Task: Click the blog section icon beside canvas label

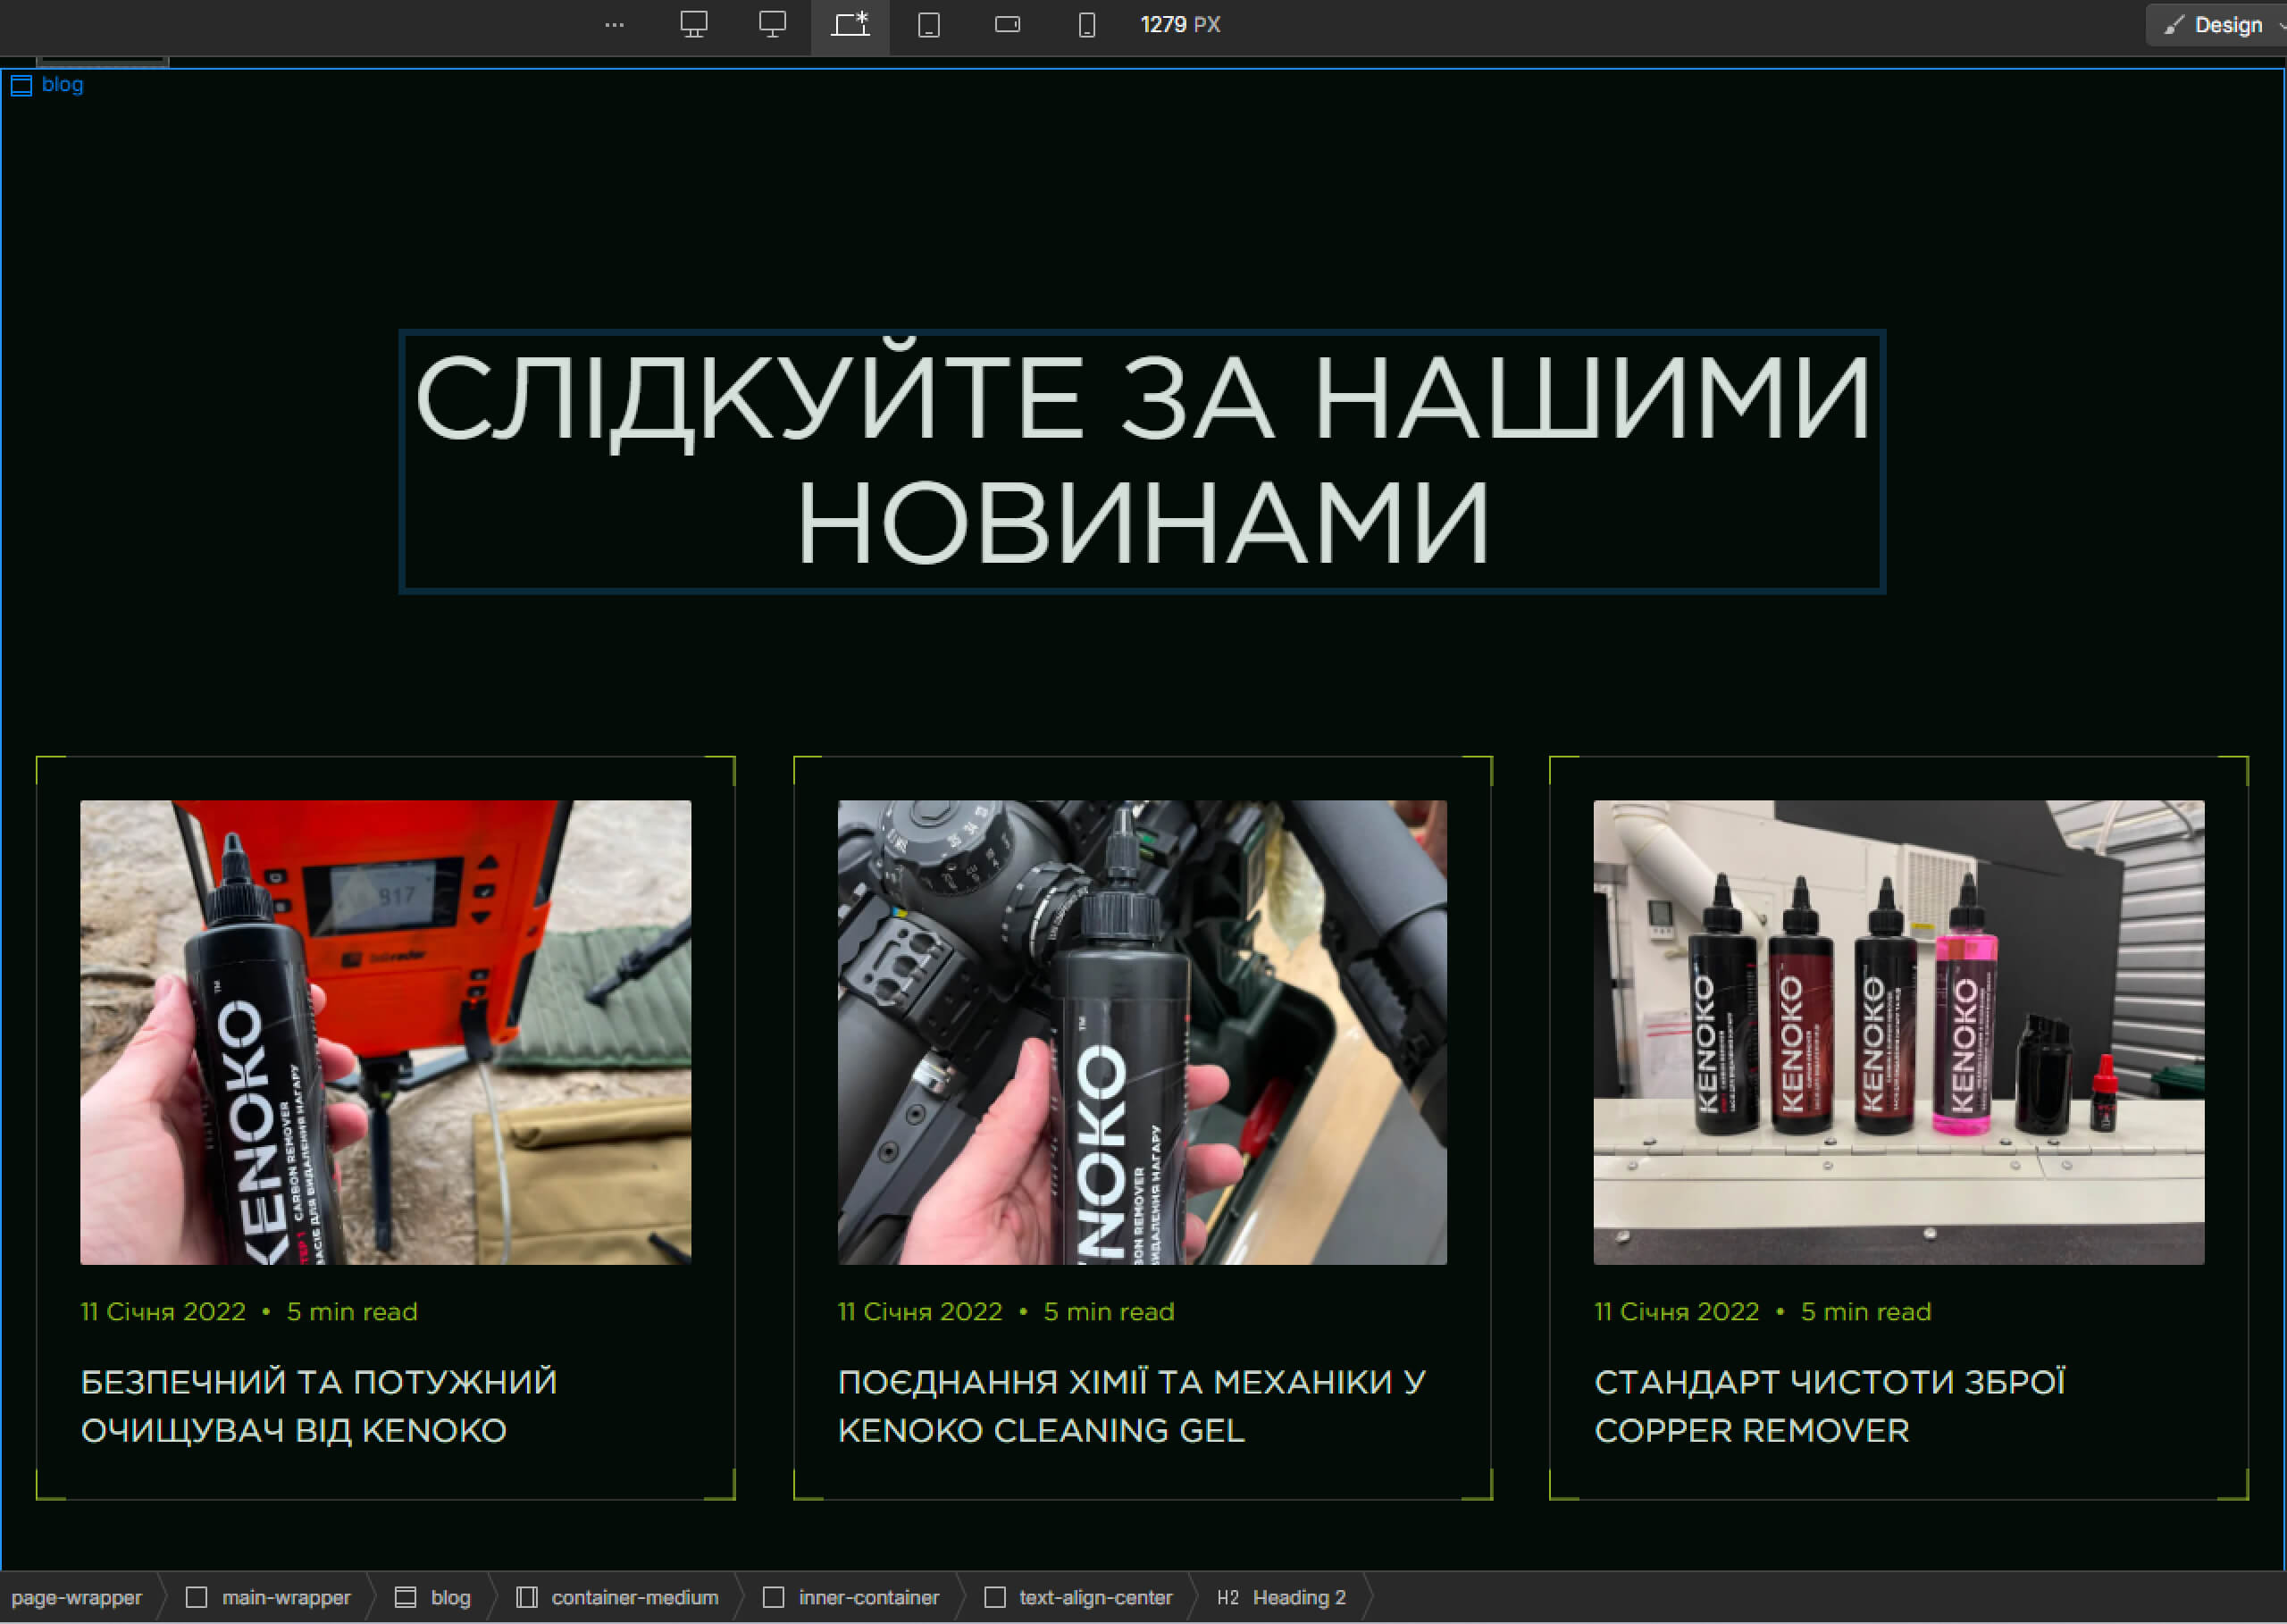Action: pos(21,85)
